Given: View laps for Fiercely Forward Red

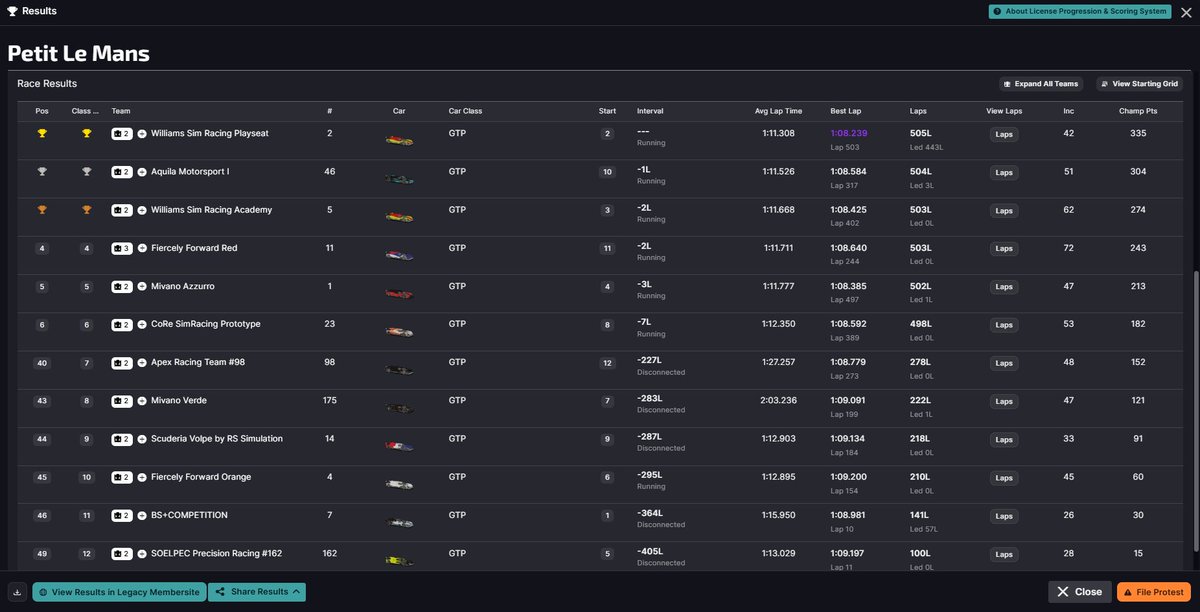Looking at the screenshot, I should [1004, 249].
